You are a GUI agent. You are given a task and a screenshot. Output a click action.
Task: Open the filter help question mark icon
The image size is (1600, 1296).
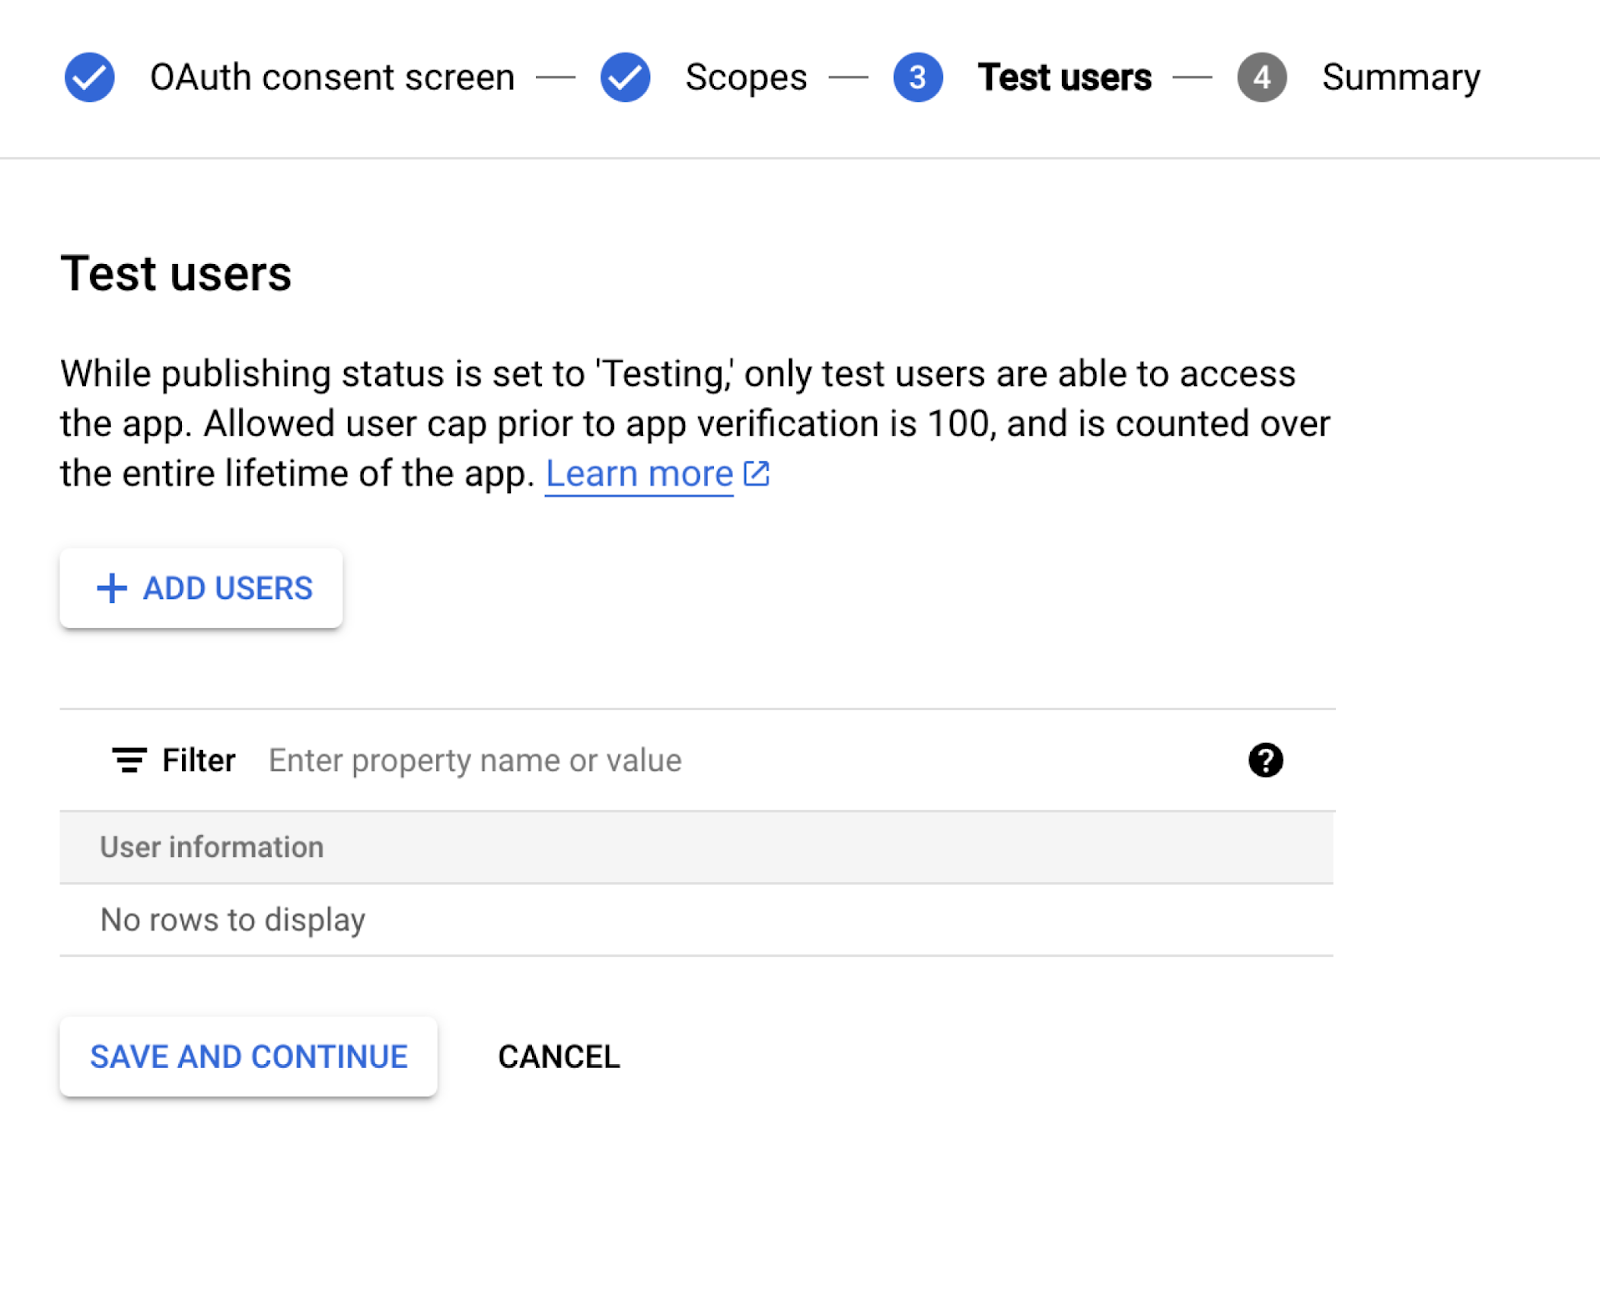coord(1265,760)
